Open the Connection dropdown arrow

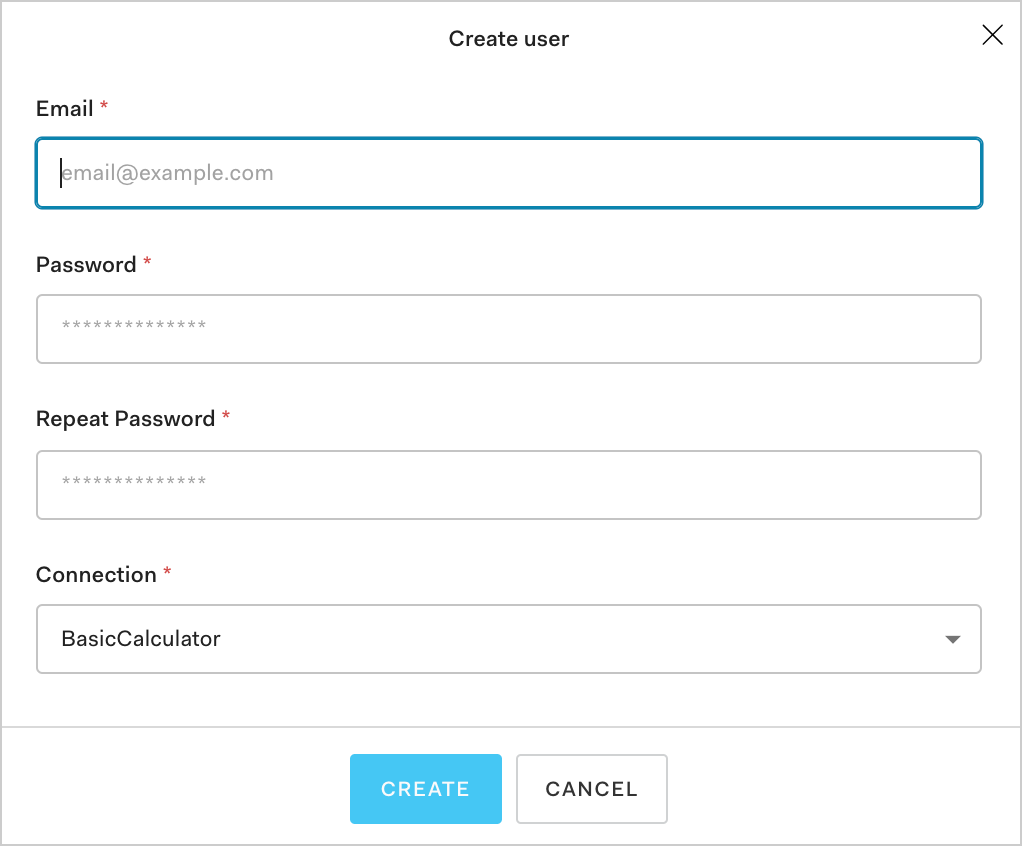point(952,639)
